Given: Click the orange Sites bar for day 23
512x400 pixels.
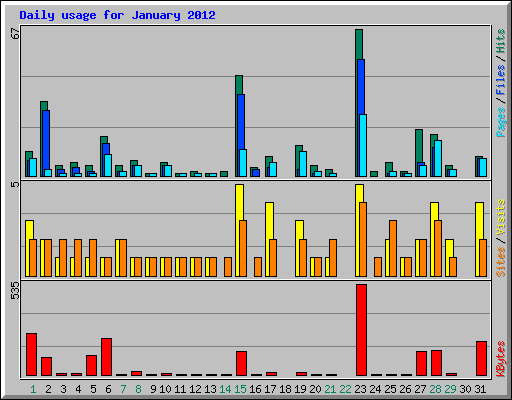Looking at the screenshot, I should pyautogui.click(x=363, y=239).
